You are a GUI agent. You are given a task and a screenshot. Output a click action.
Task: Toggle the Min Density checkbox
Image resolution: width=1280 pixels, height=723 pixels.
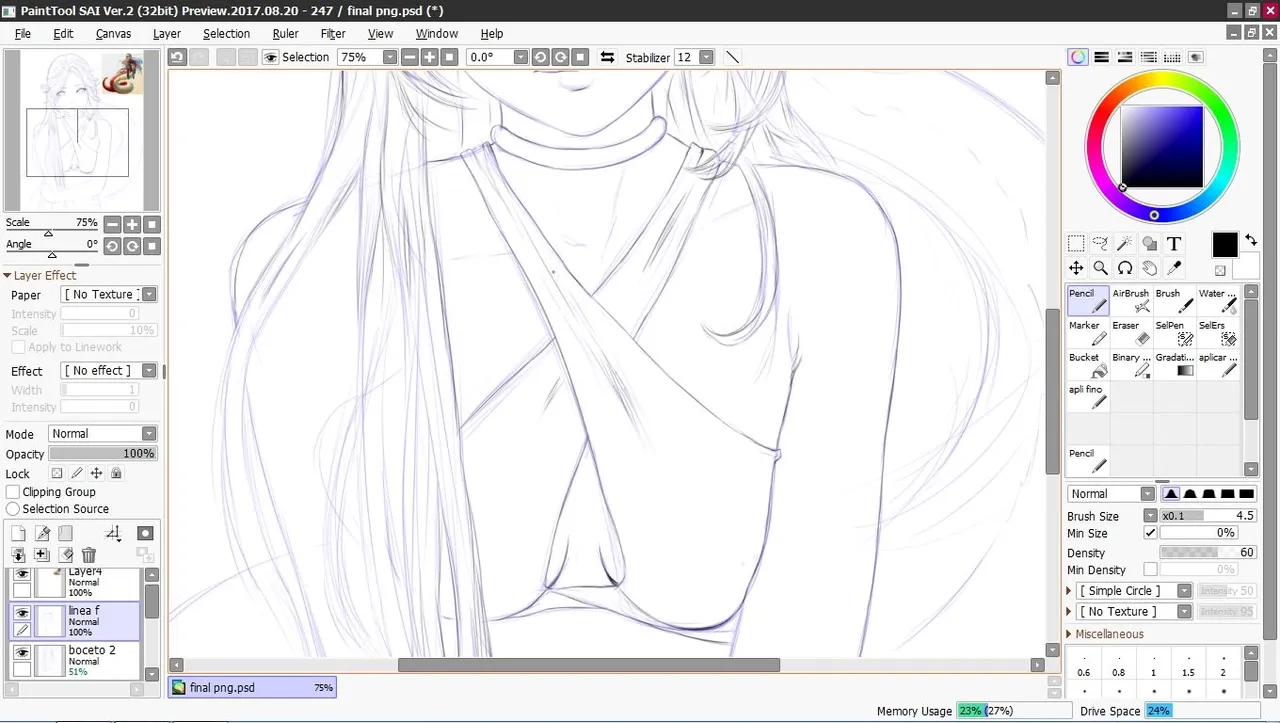point(1150,570)
